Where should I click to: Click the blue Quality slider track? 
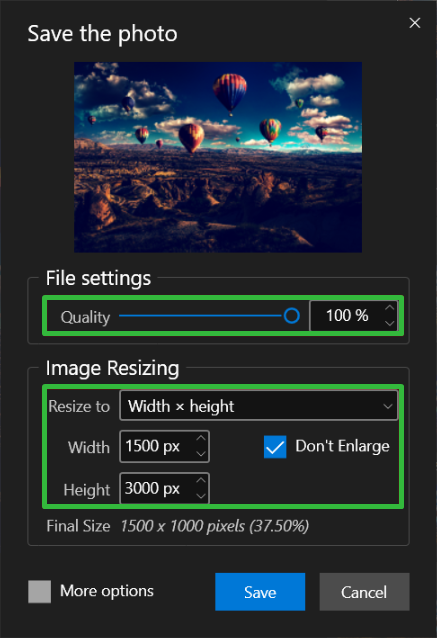201,316
